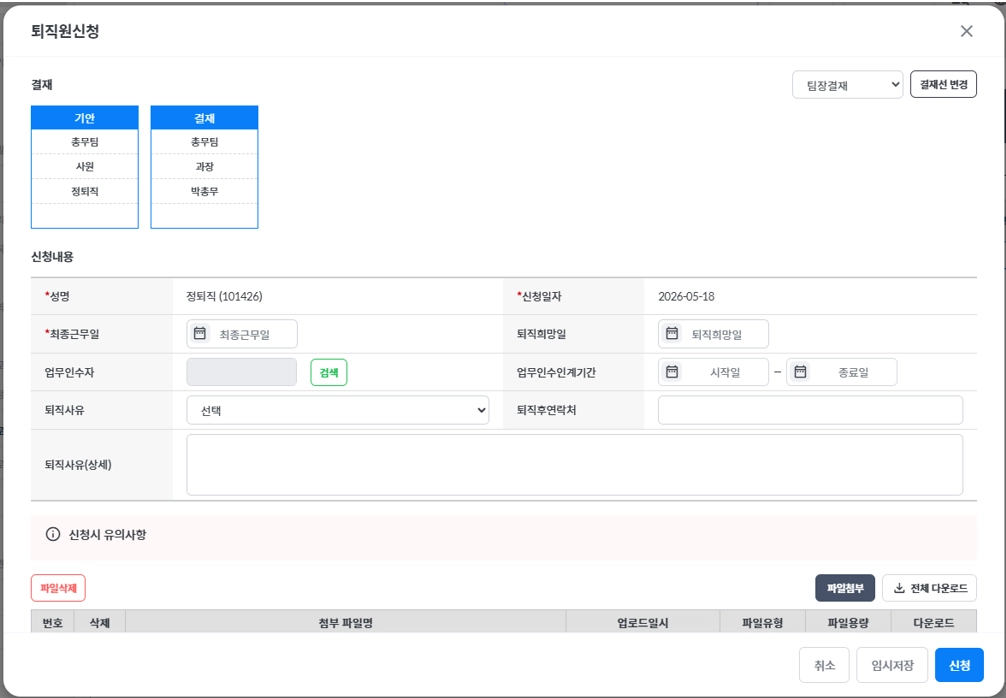Image resolution: width=1006 pixels, height=698 pixels.
Task: Click the 정퇴직 (101426) name value
Action: 225,296
